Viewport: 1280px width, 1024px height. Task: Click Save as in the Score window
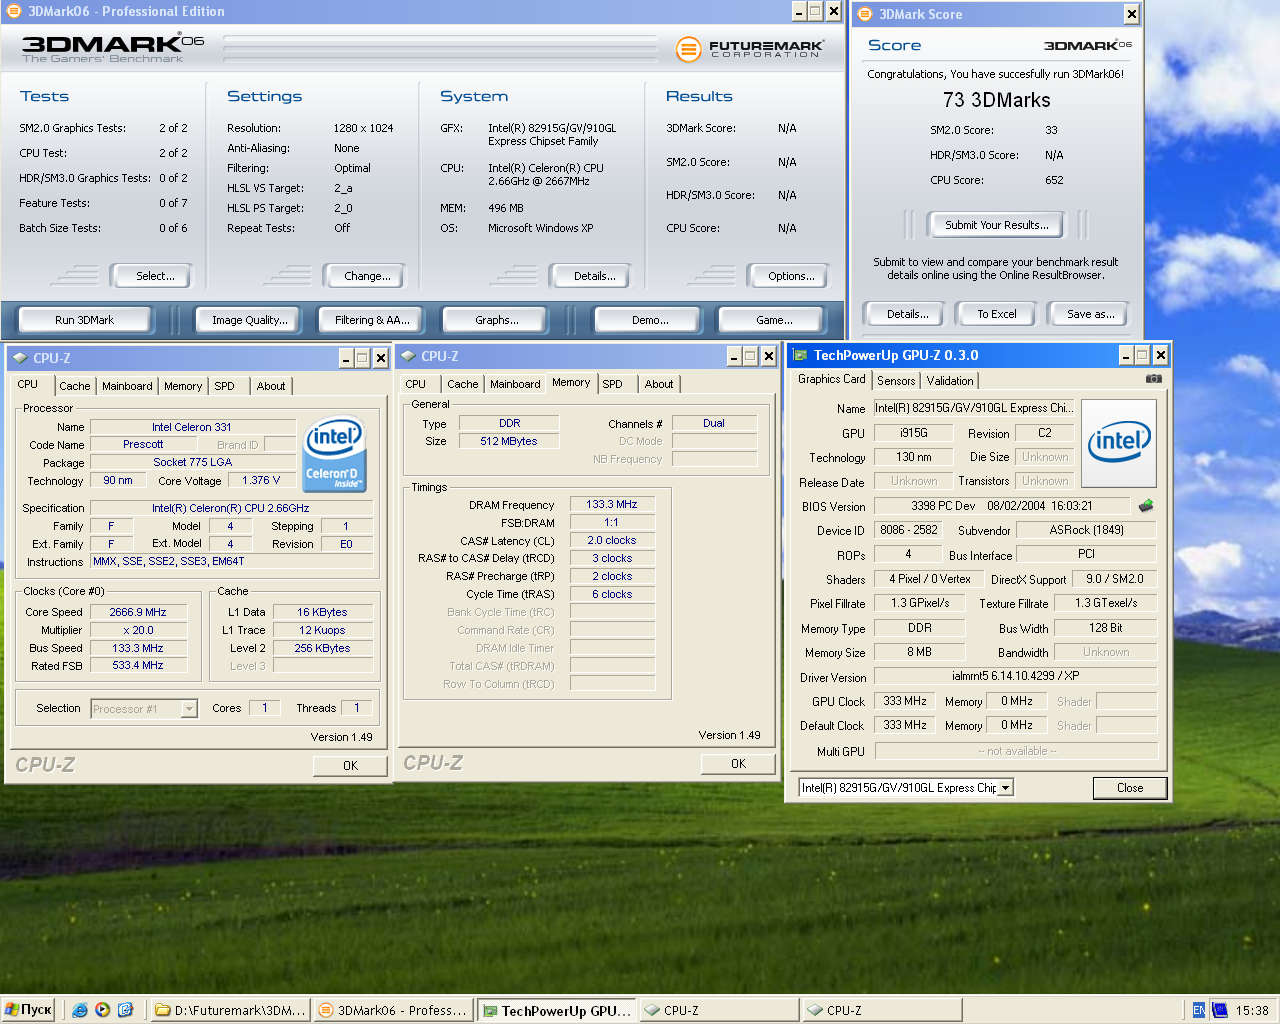[1090, 314]
